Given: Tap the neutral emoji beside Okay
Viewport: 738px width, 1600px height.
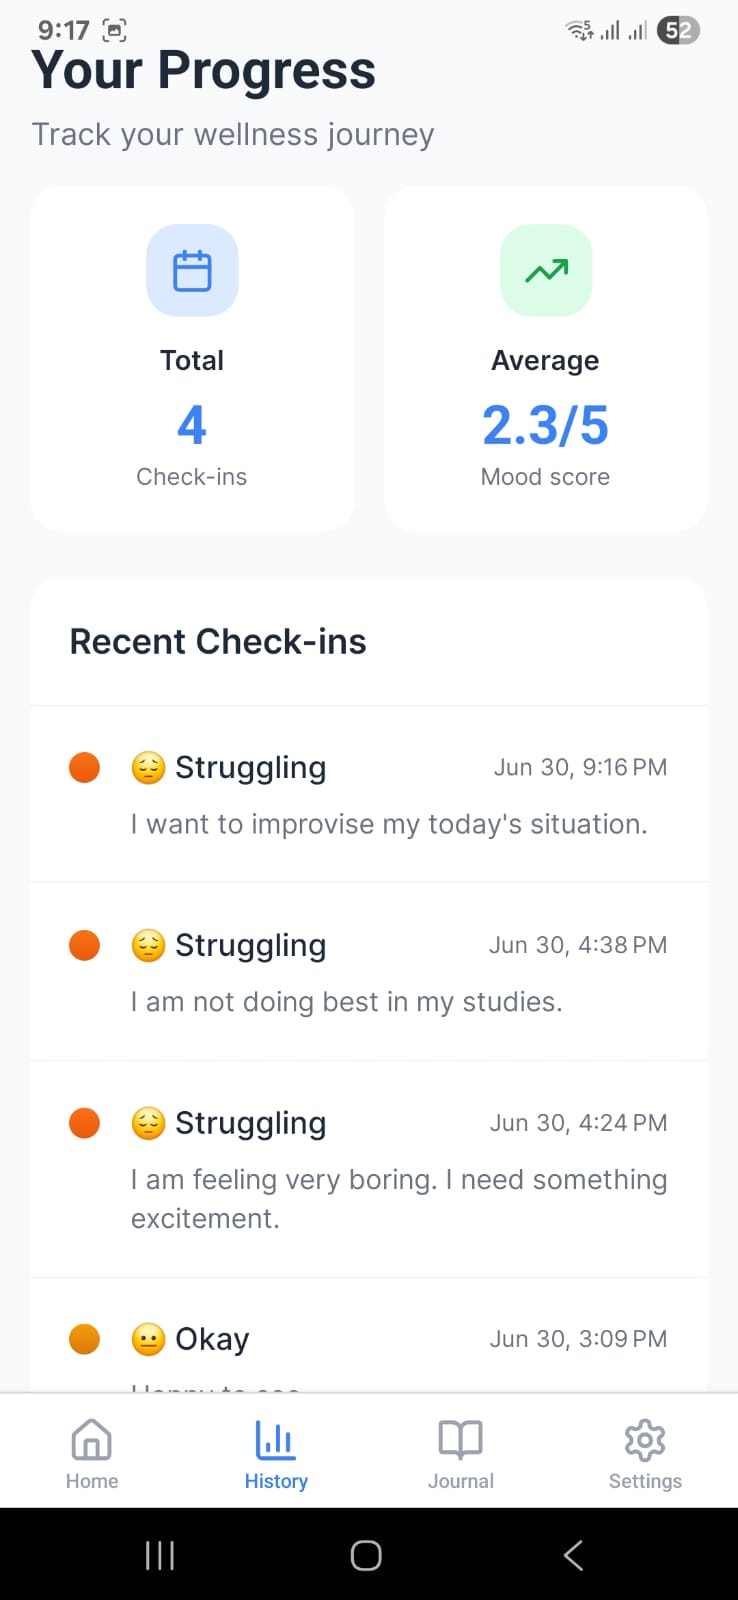Looking at the screenshot, I should [x=148, y=1339].
